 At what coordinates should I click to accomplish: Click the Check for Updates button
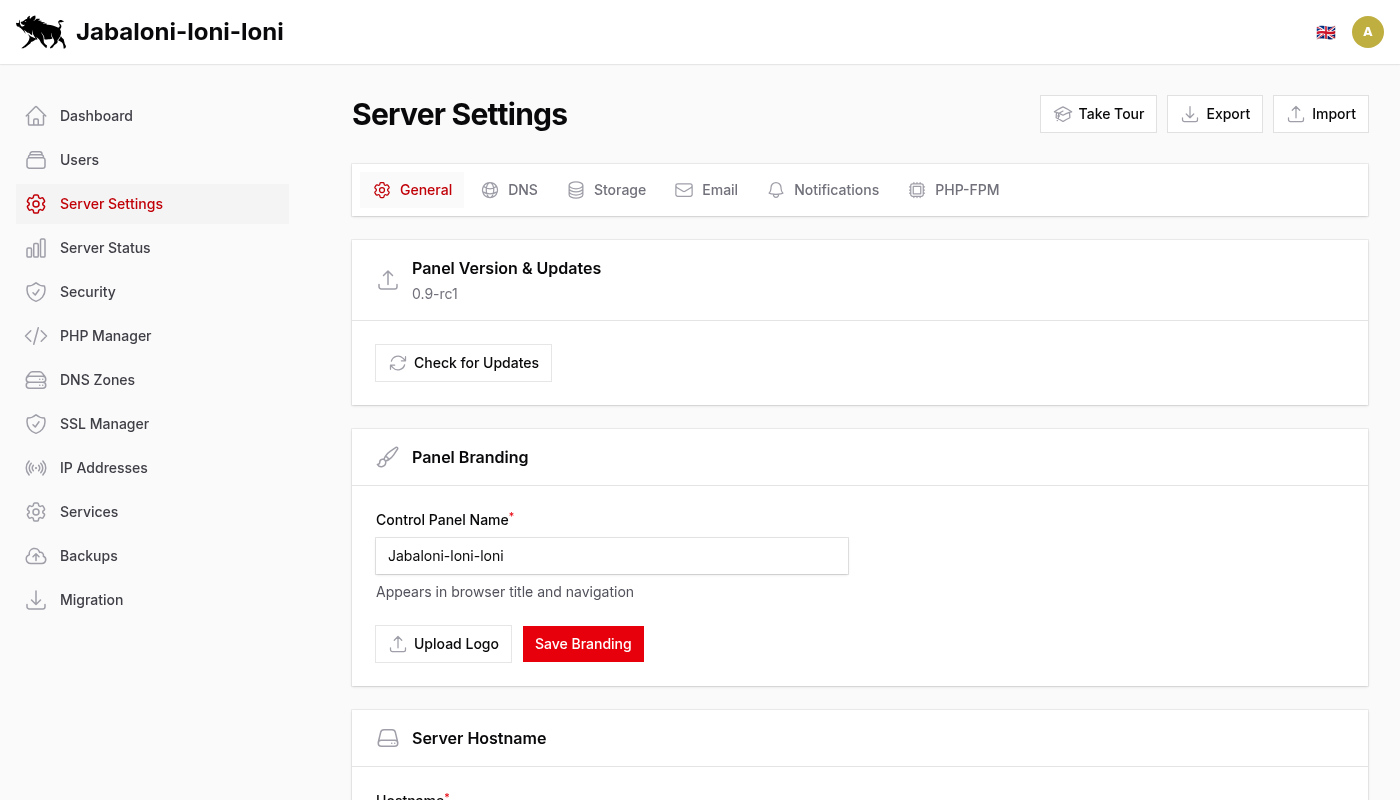[x=463, y=362]
